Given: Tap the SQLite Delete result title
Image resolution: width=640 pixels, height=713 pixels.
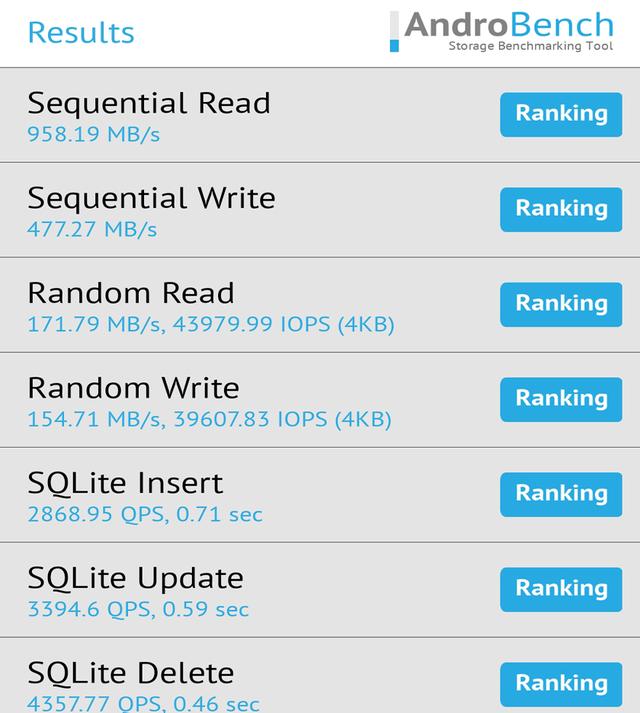Looking at the screenshot, I should click(x=130, y=672).
